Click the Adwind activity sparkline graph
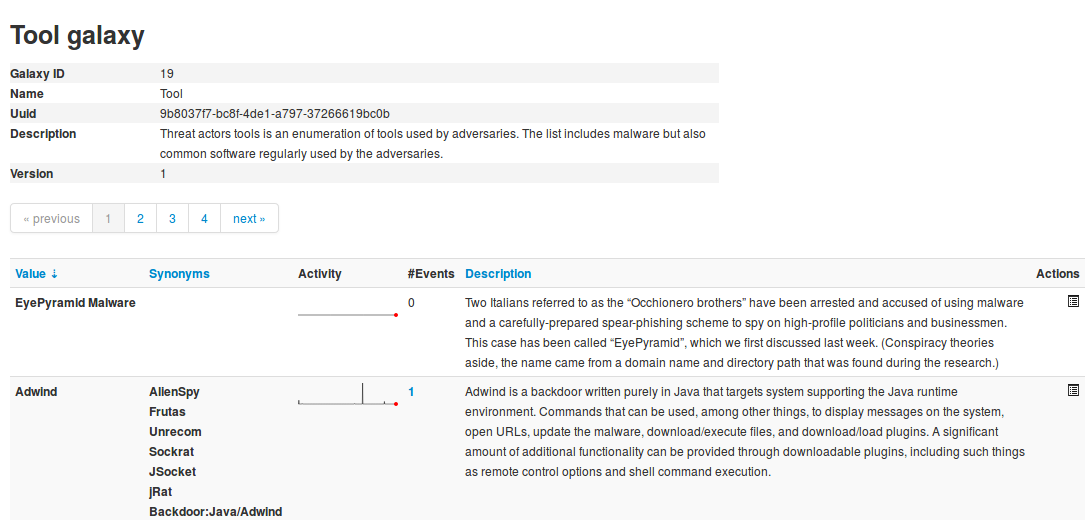The width and height of the screenshot is (1092, 520). pyautogui.click(x=348, y=394)
